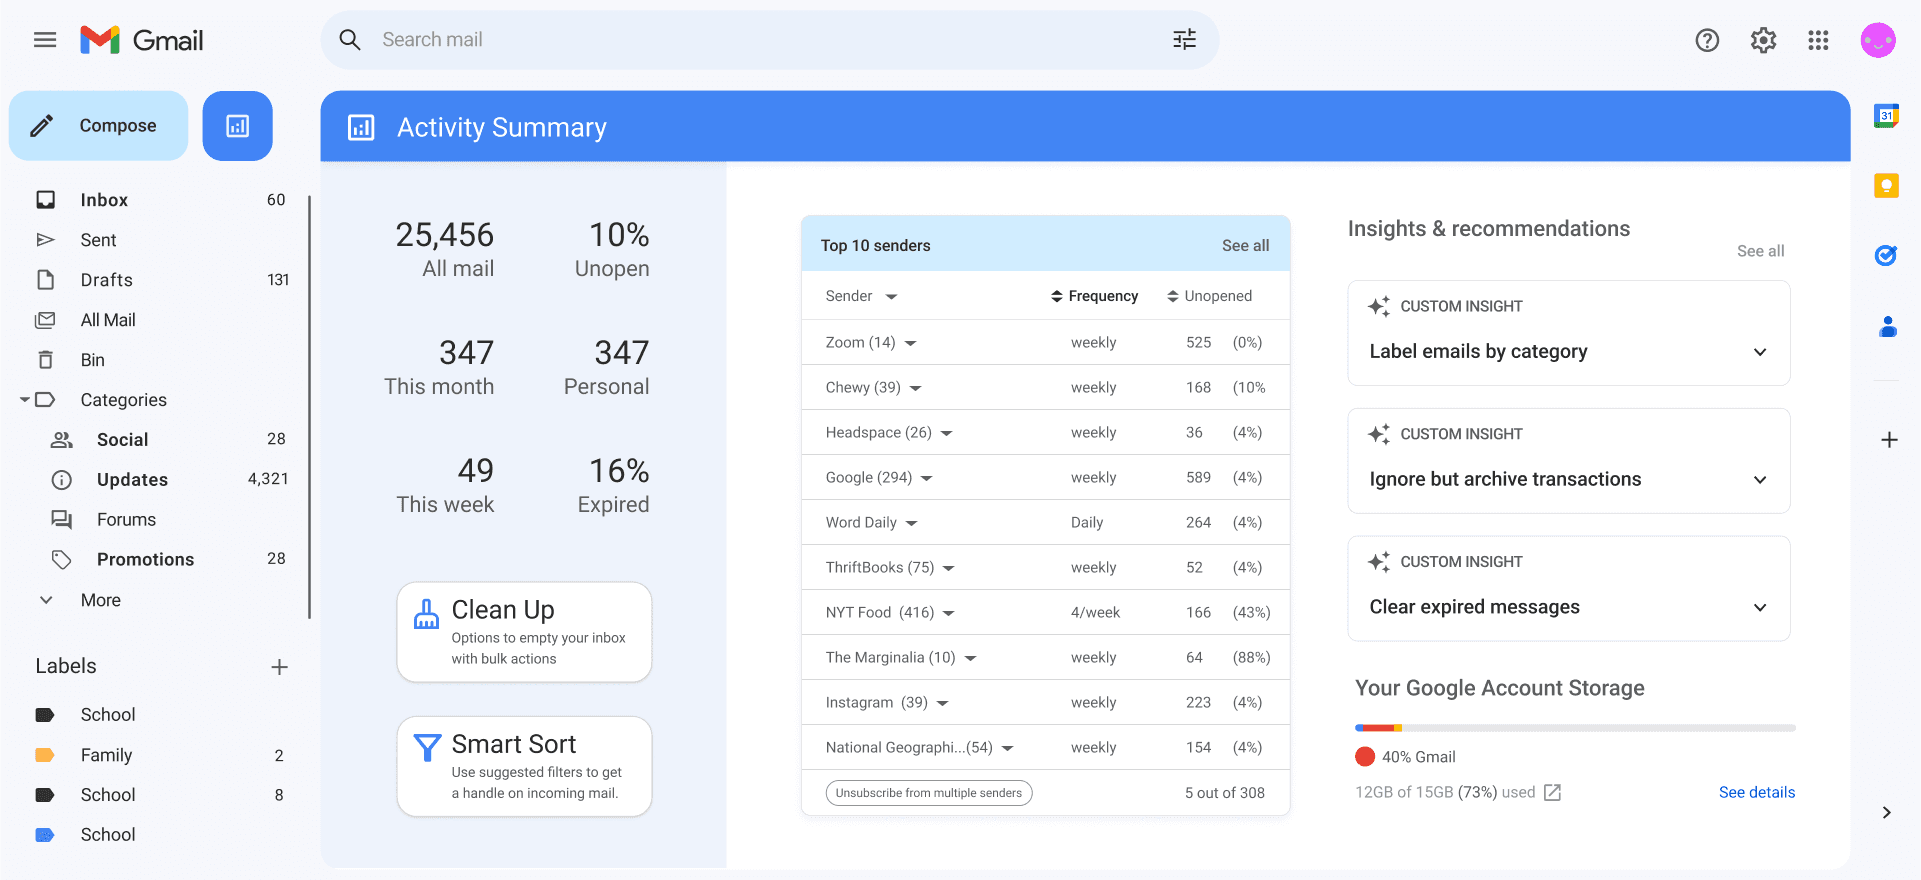Expand the Word Daily sender dropdown
This screenshot has width=1921, height=880.
pos(912,523)
